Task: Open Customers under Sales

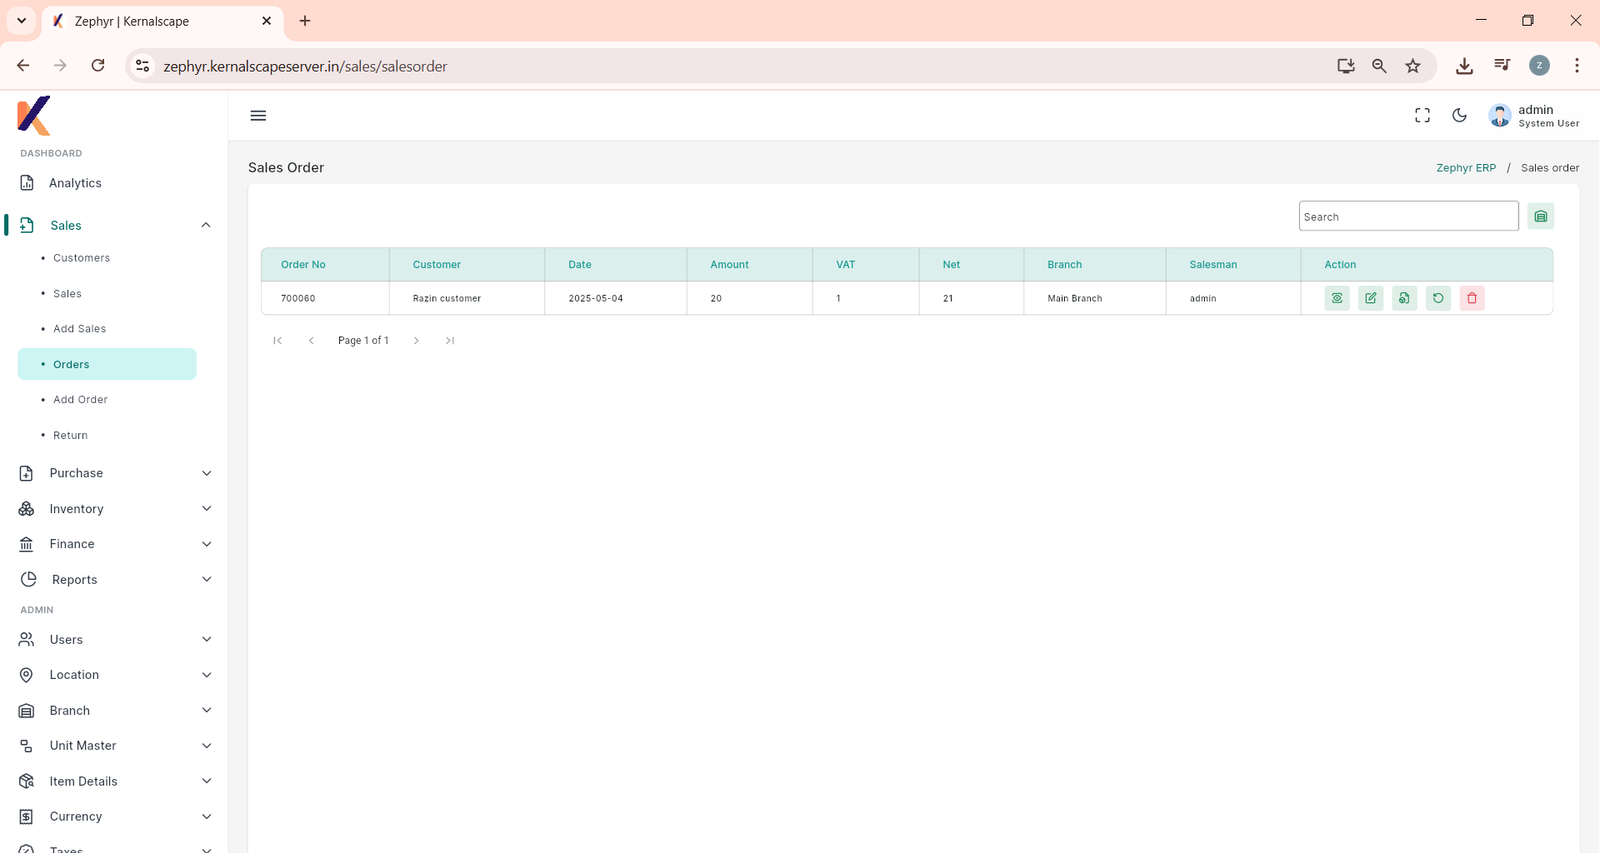Action: coord(81,258)
